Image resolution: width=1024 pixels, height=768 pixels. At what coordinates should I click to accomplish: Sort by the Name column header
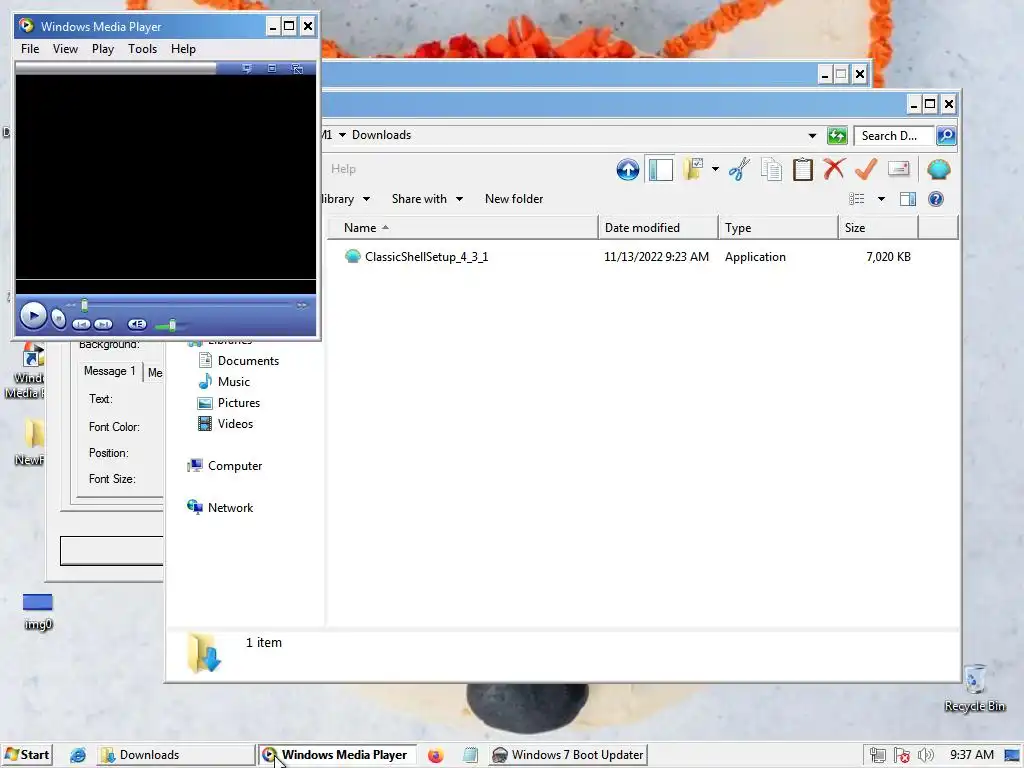462,228
